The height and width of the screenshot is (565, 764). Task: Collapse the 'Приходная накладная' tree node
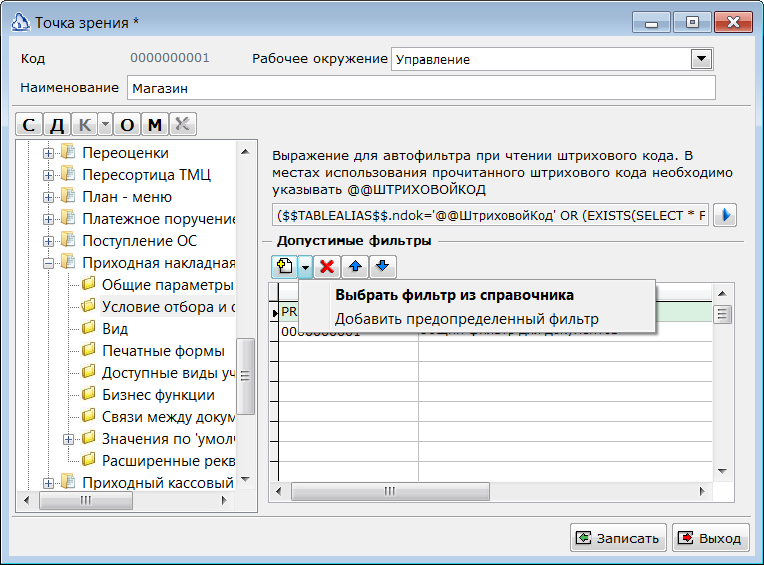click(x=48, y=264)
